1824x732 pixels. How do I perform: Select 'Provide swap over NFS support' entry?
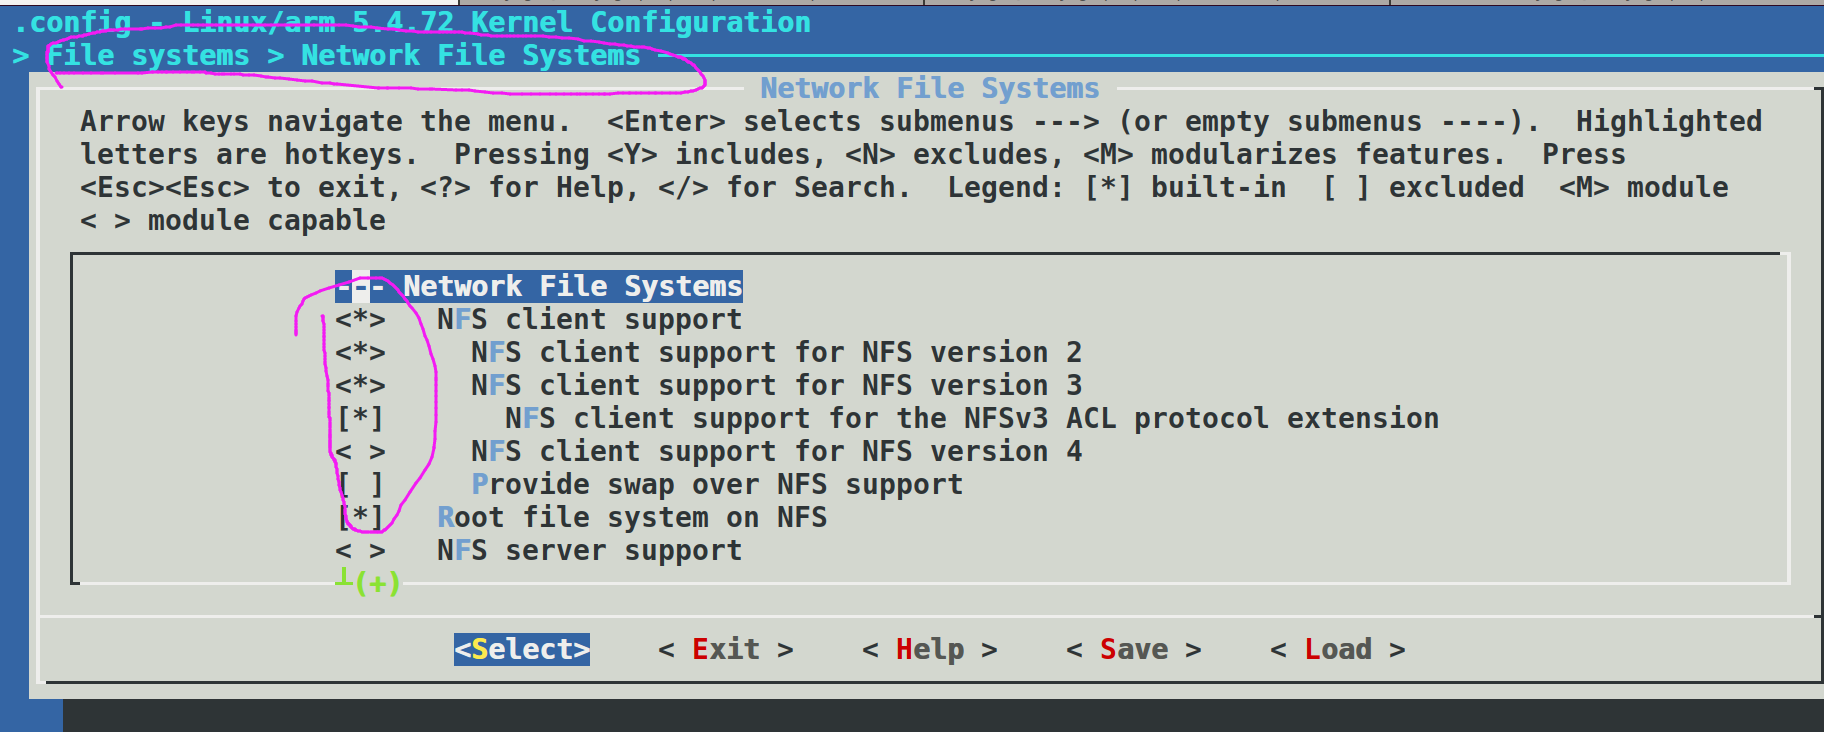(717, 485)
